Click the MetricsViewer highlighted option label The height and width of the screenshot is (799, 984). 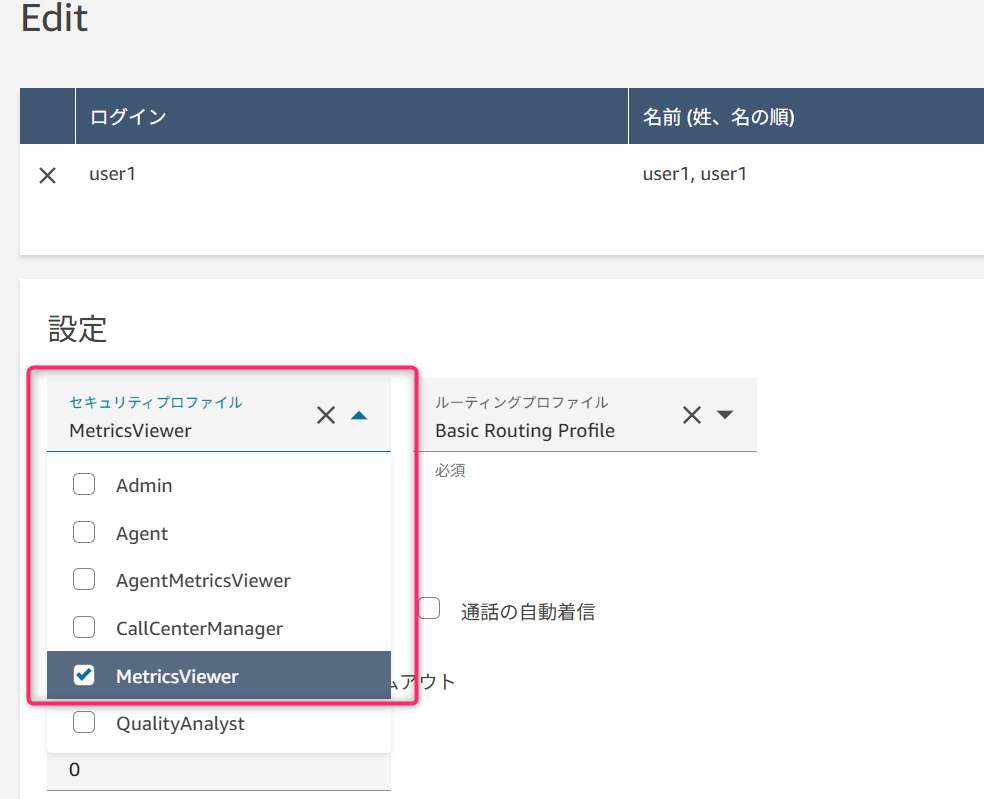tap(177, 676)
